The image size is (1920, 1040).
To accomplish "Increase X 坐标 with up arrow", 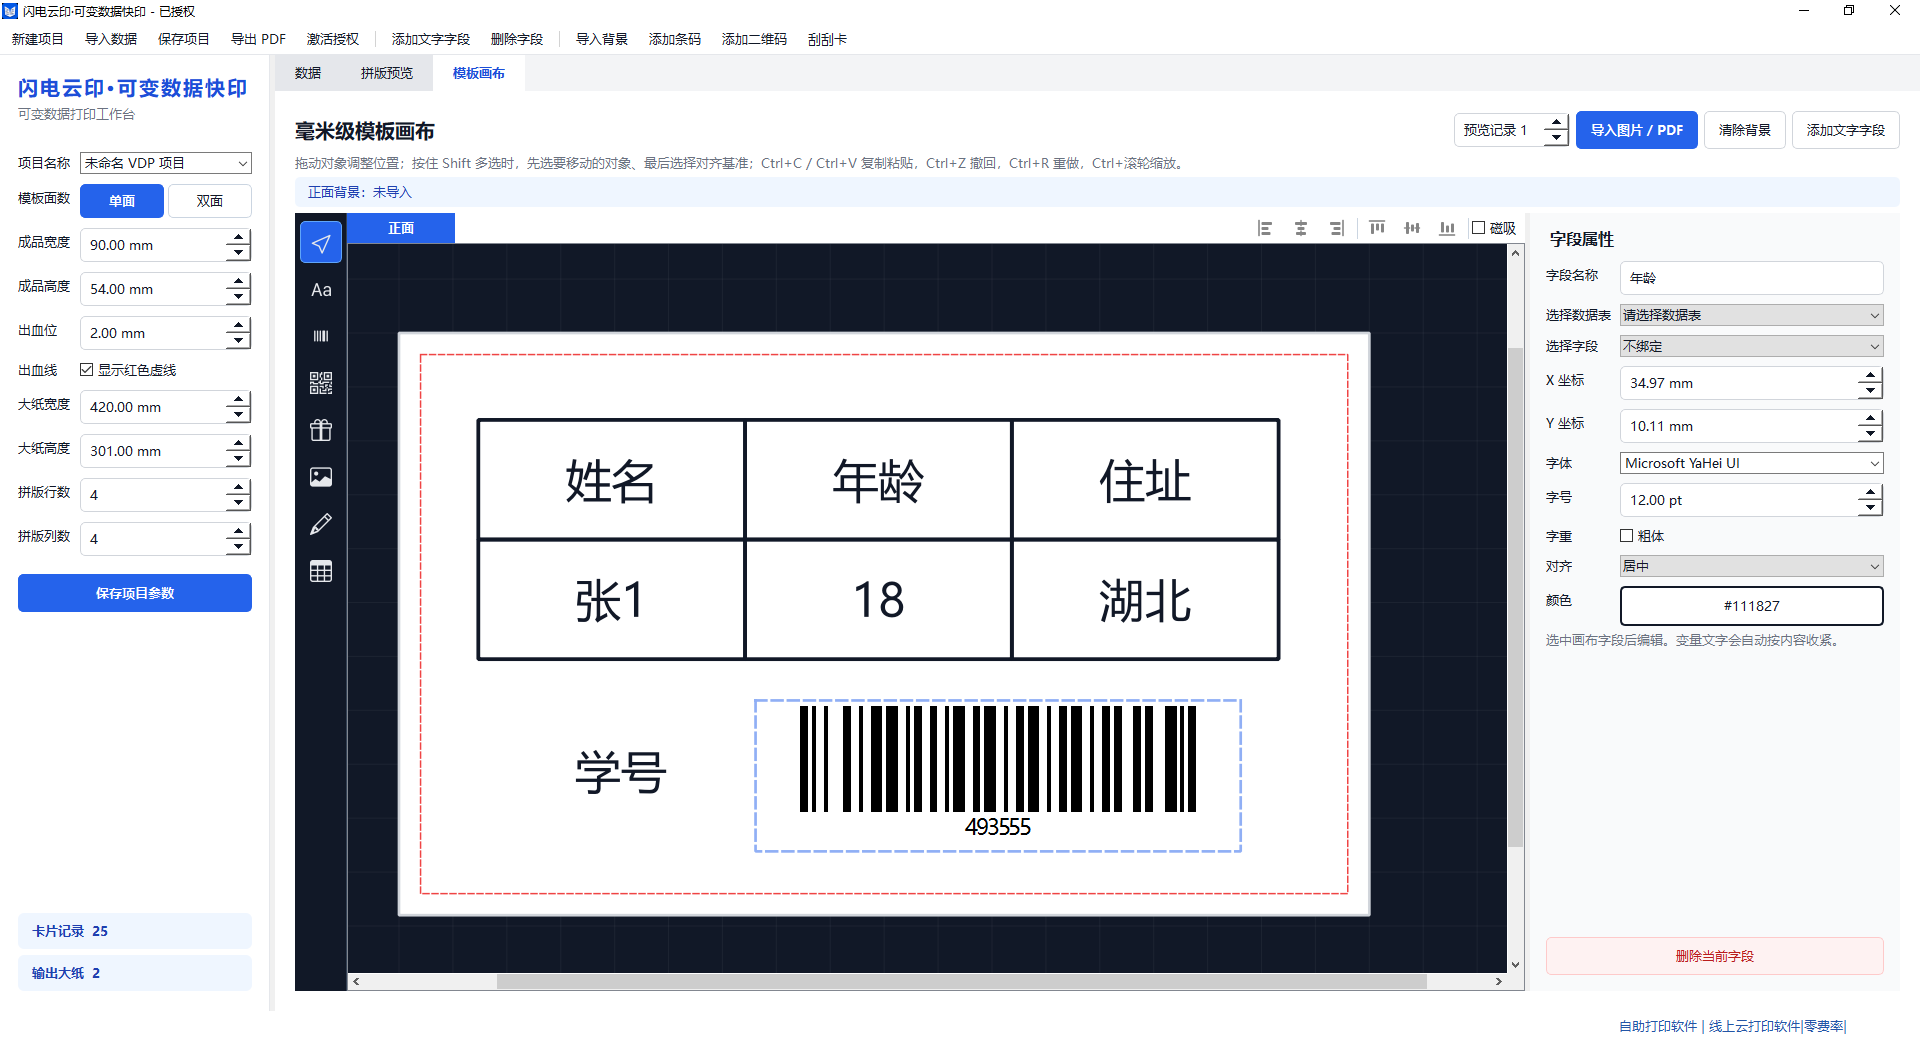I will click(1870, 375).
